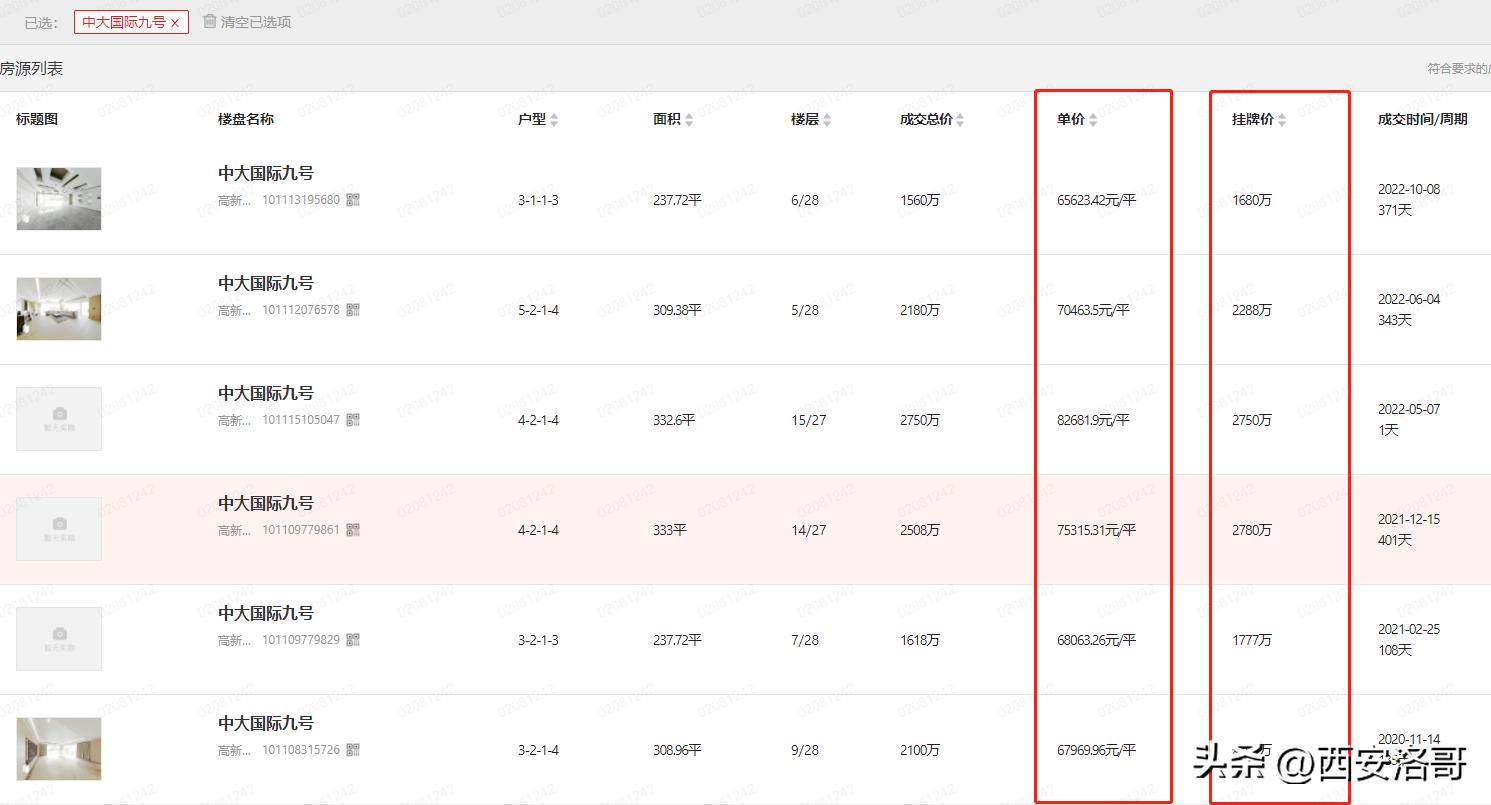Select listing ID 101113195680
This screenshot has width=1491, height=805.
click(x=301, y=200)
